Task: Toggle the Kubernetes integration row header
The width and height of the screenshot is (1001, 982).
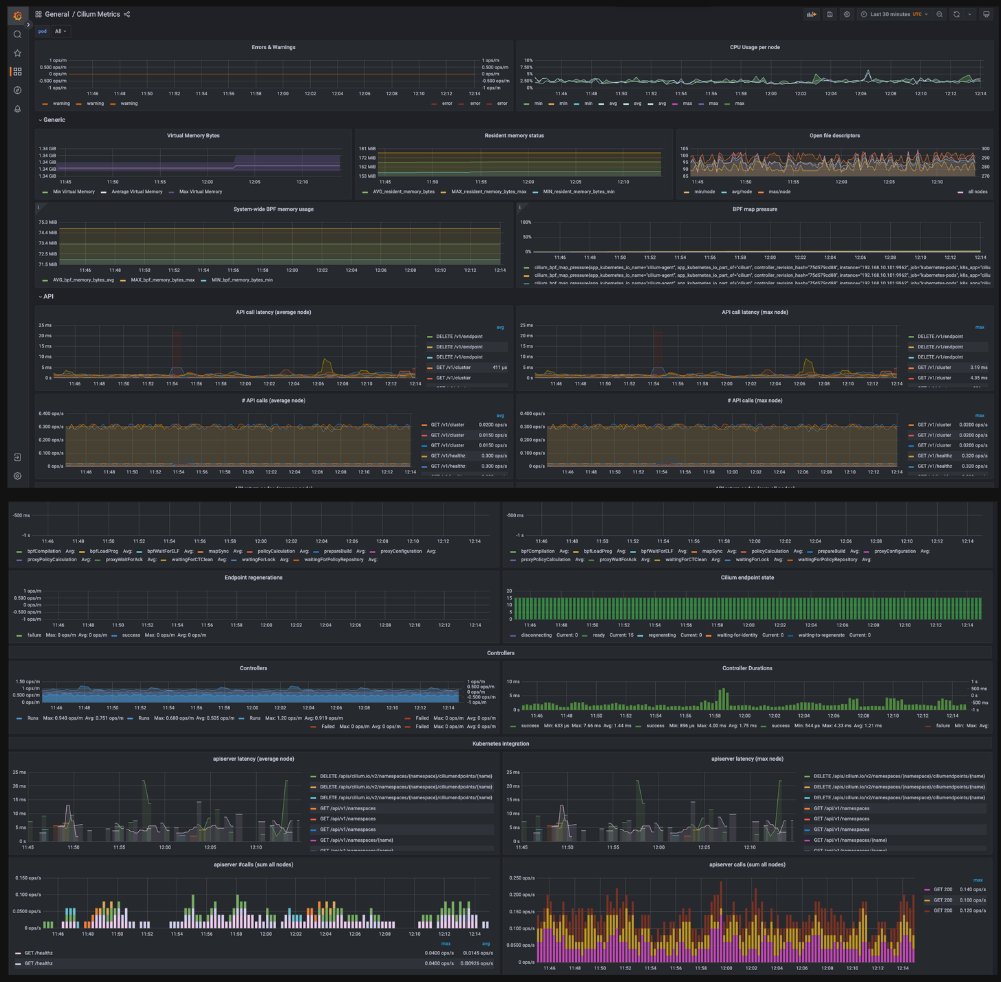Action: coord(500,744)
